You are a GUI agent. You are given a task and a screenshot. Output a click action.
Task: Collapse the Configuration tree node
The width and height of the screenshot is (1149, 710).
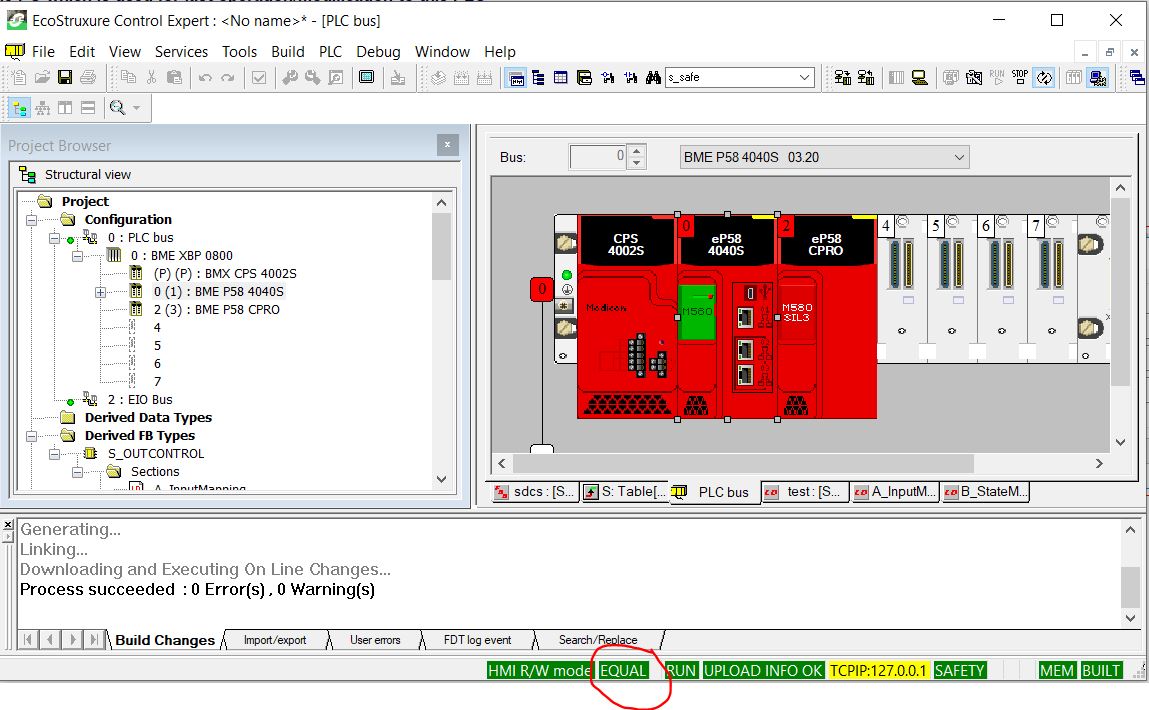(32, 219)
